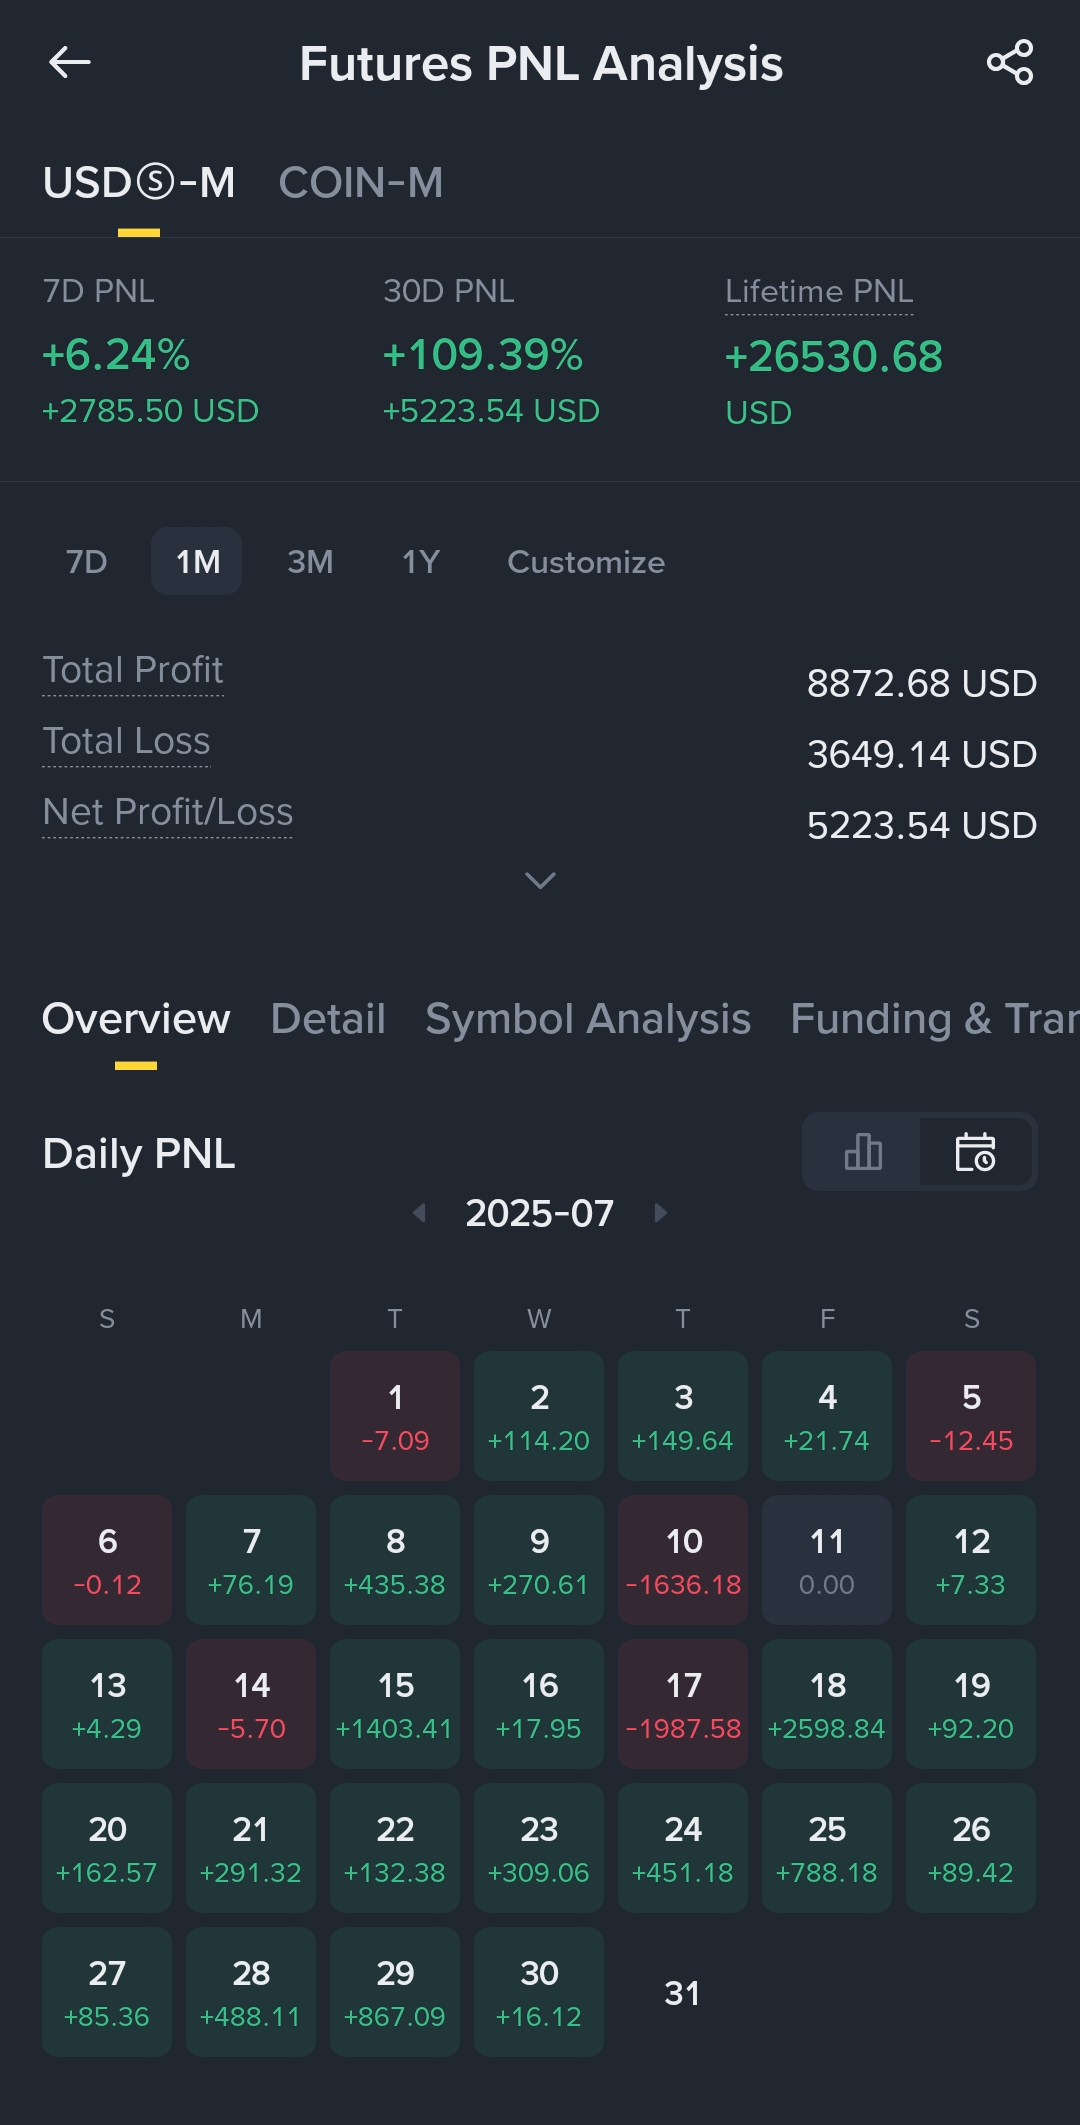Viewport: 1080px width, 2125px height.
Task: Open the share icon
Action: (x=1009, y=63)
